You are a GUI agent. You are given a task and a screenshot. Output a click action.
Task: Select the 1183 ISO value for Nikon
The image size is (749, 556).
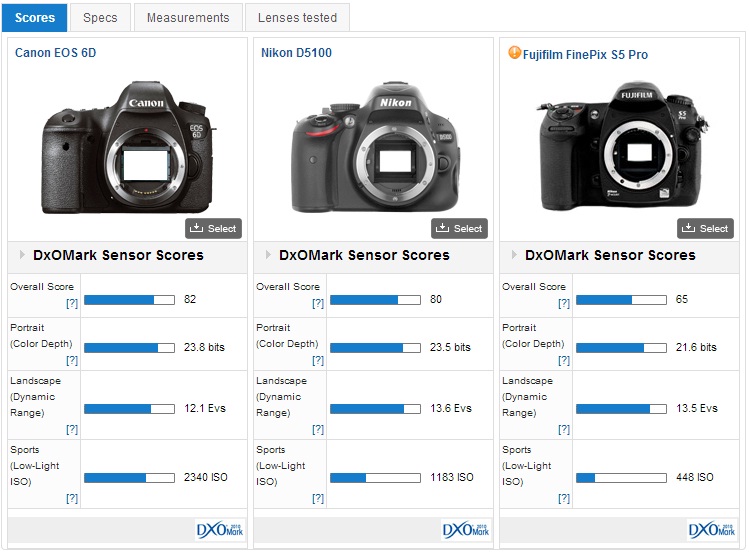point(451,477)
